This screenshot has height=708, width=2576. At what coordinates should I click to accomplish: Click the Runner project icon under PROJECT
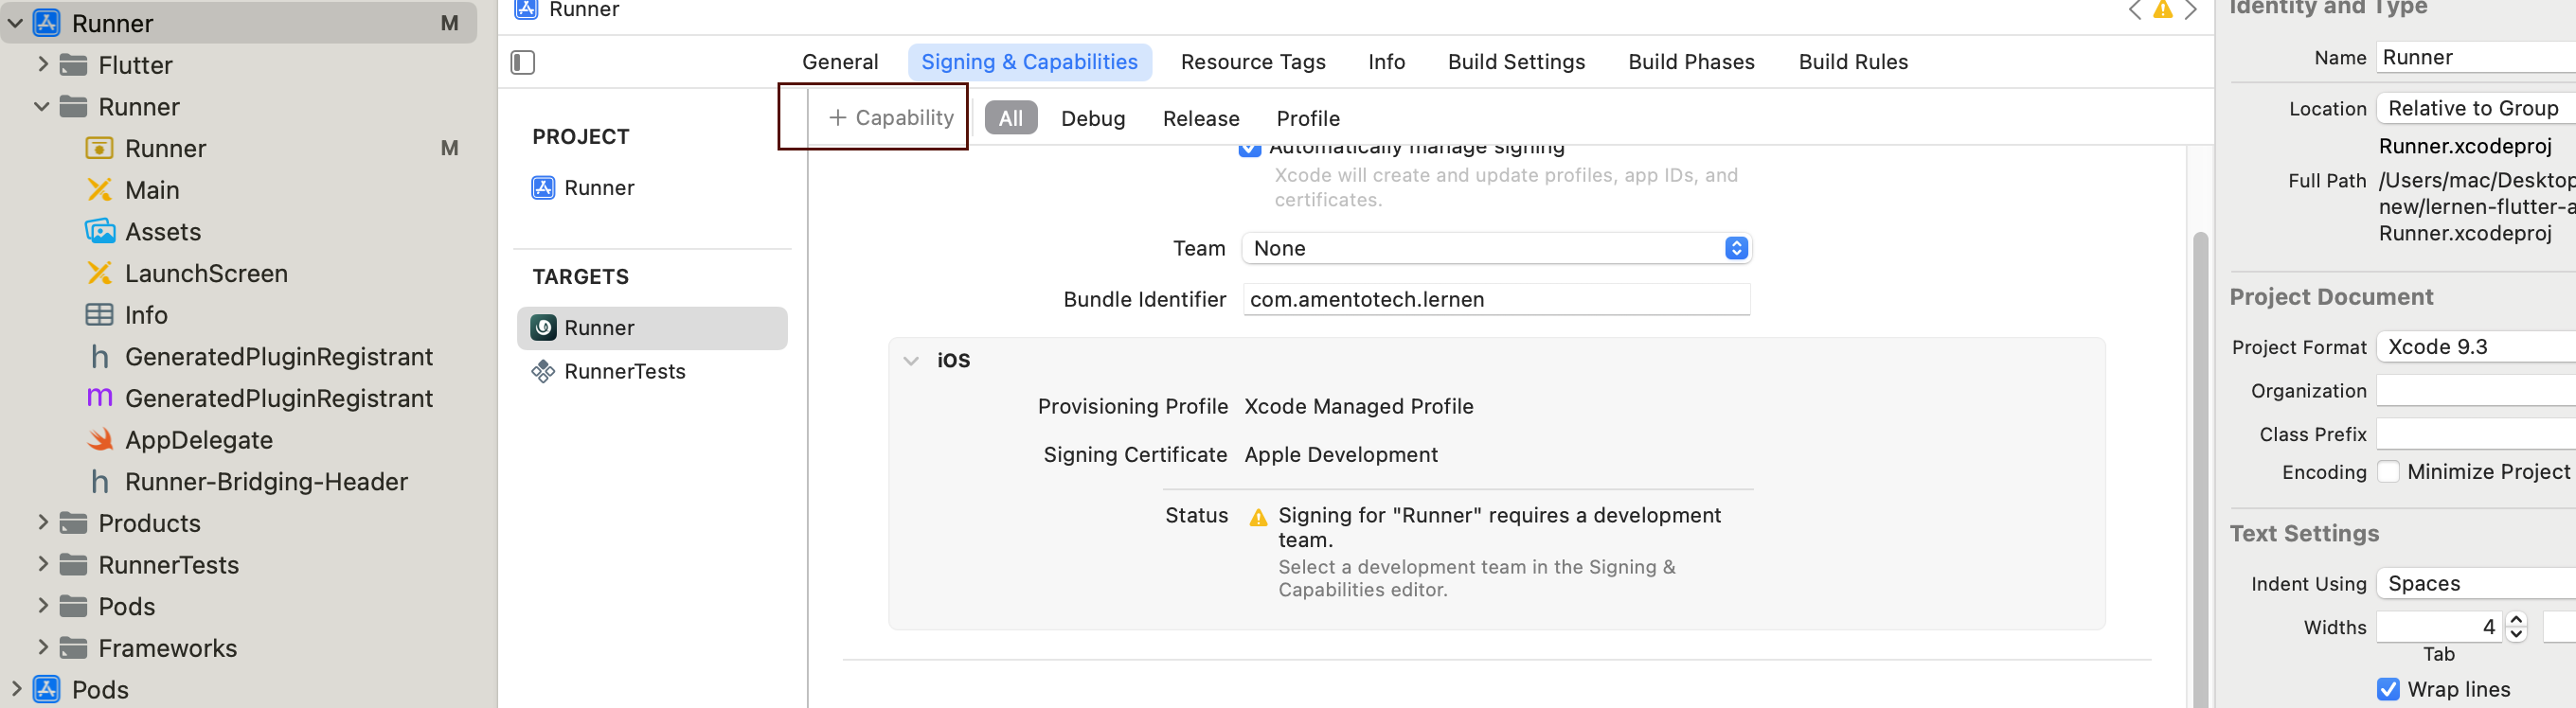point(543,188)
